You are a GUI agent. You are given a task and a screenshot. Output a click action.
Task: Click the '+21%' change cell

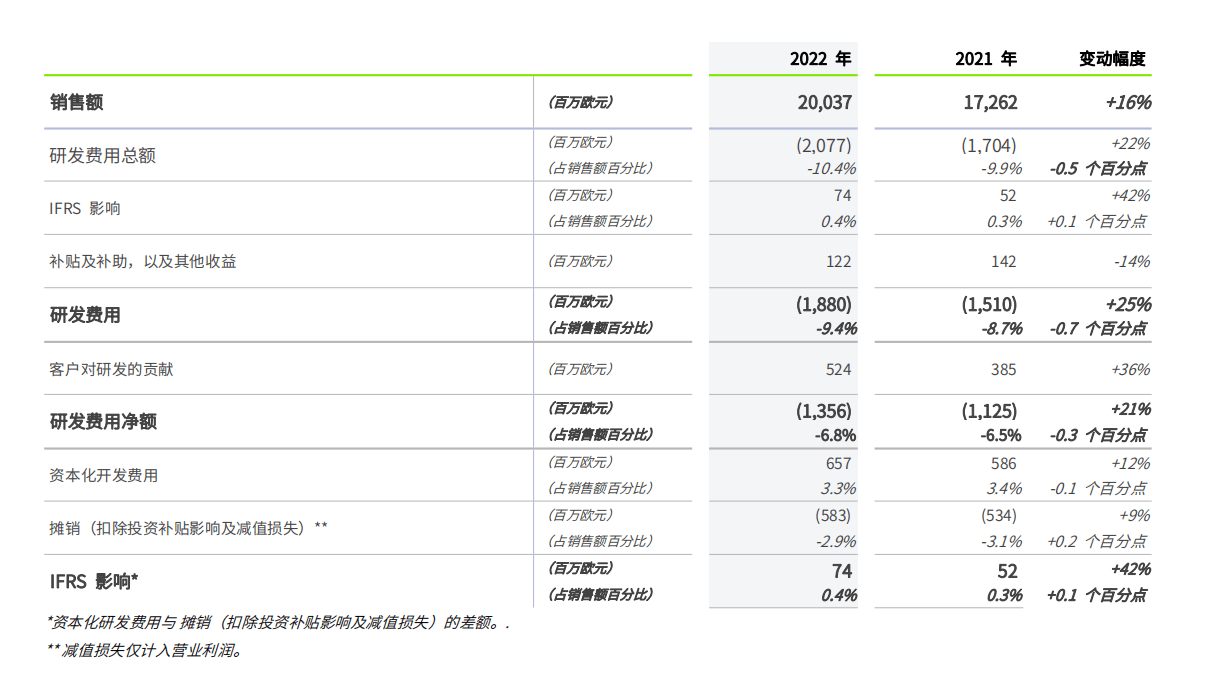tap(1130, 409)
